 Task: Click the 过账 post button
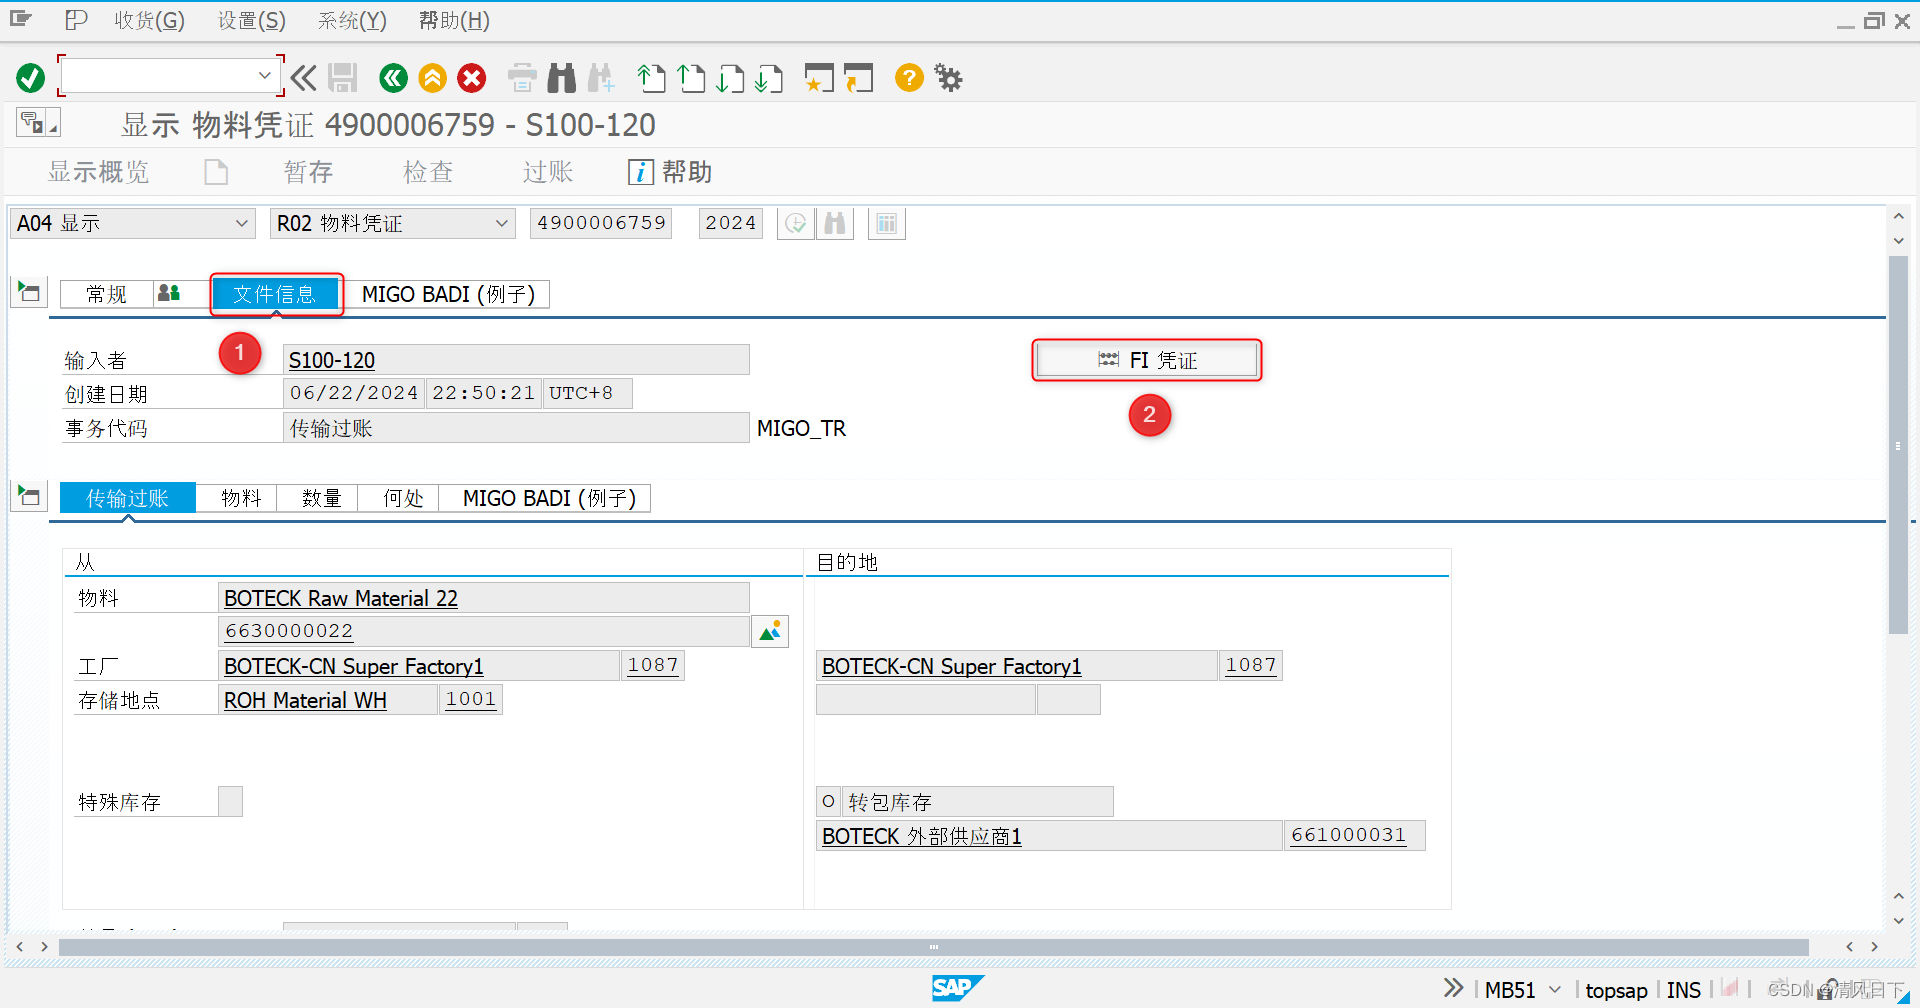point(548,172)
